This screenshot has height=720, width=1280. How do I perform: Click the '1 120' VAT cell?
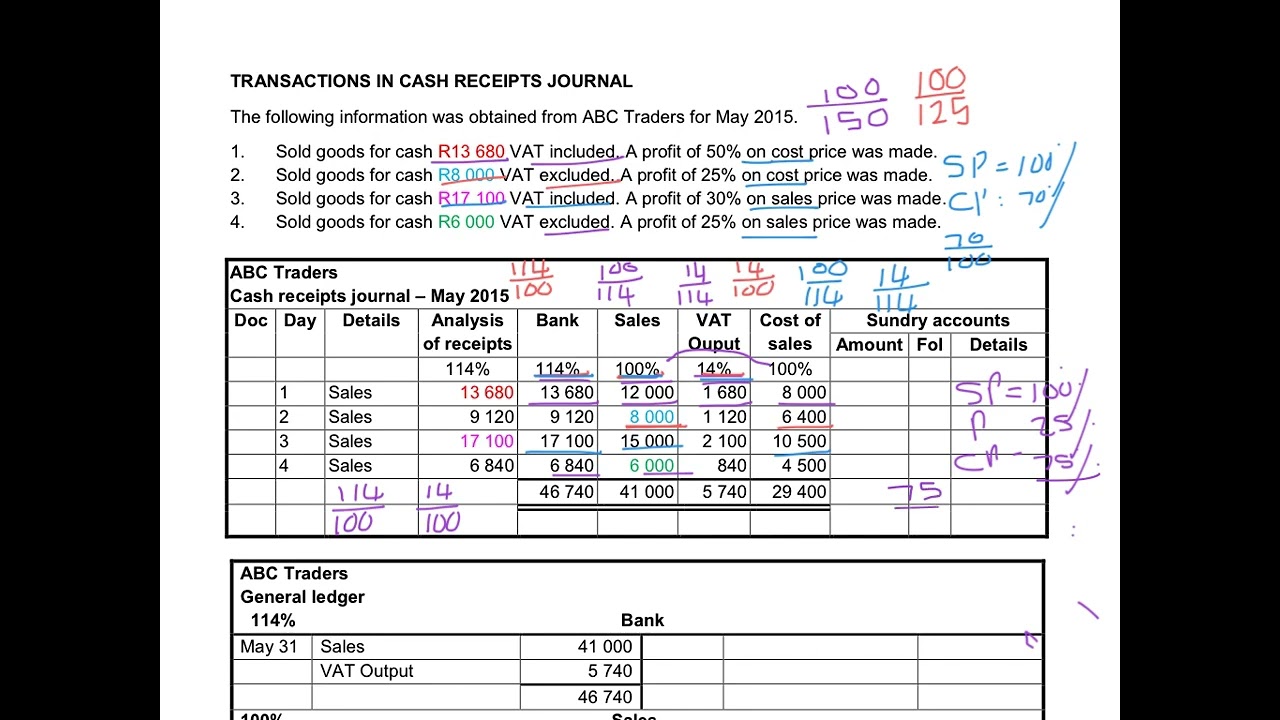[724, 417]
